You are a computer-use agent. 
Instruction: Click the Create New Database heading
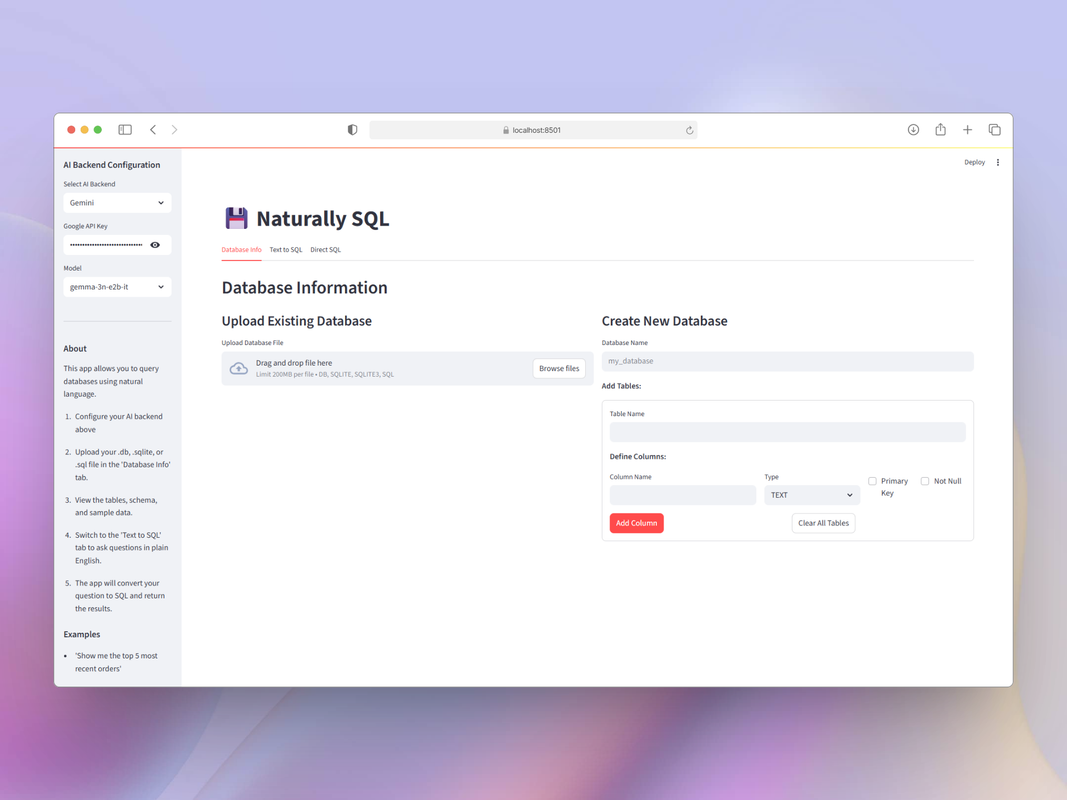pyautogui.click(x=664, y=321)
